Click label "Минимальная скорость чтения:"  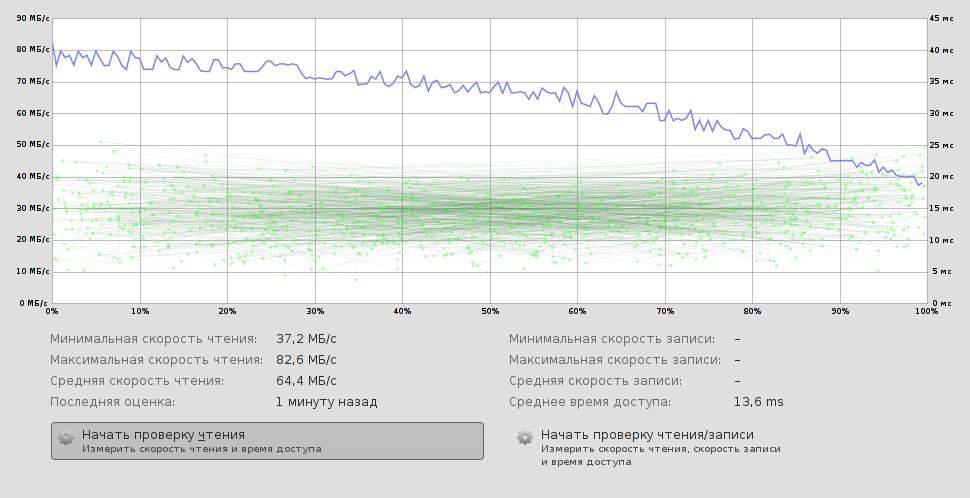153,339
